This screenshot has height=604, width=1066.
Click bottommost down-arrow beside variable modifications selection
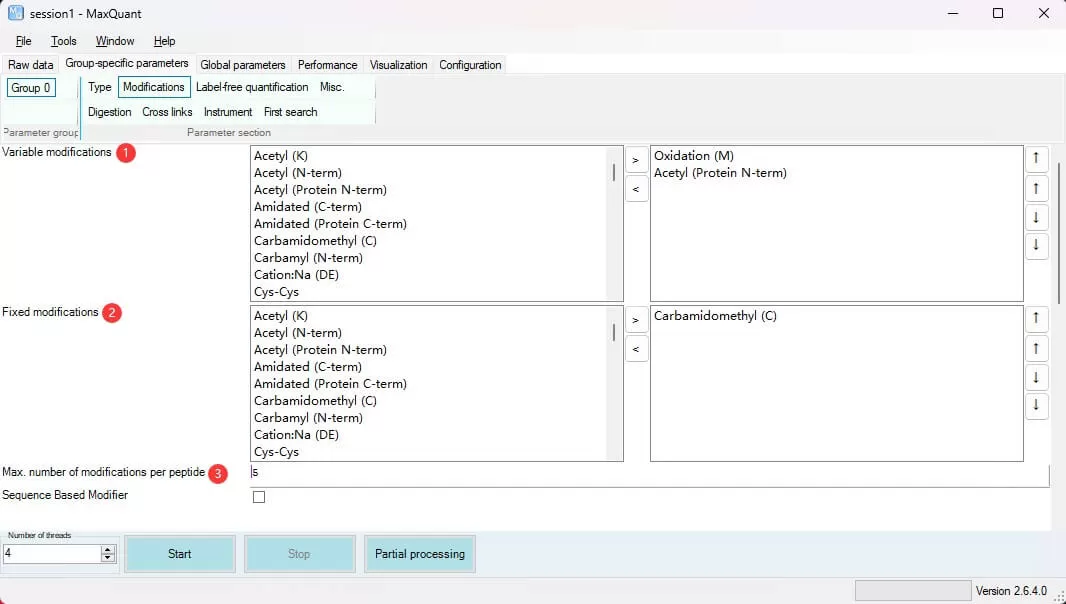(x=1036, y=245)
